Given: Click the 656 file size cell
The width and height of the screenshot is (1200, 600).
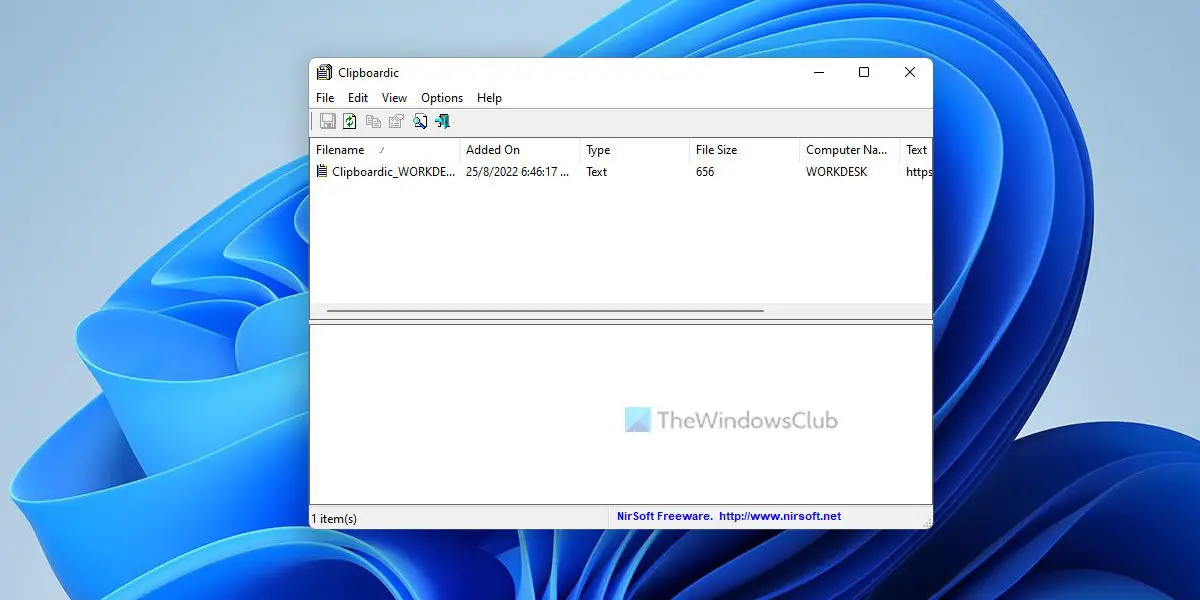Looking at the screenshot, I should click(705, 172).
